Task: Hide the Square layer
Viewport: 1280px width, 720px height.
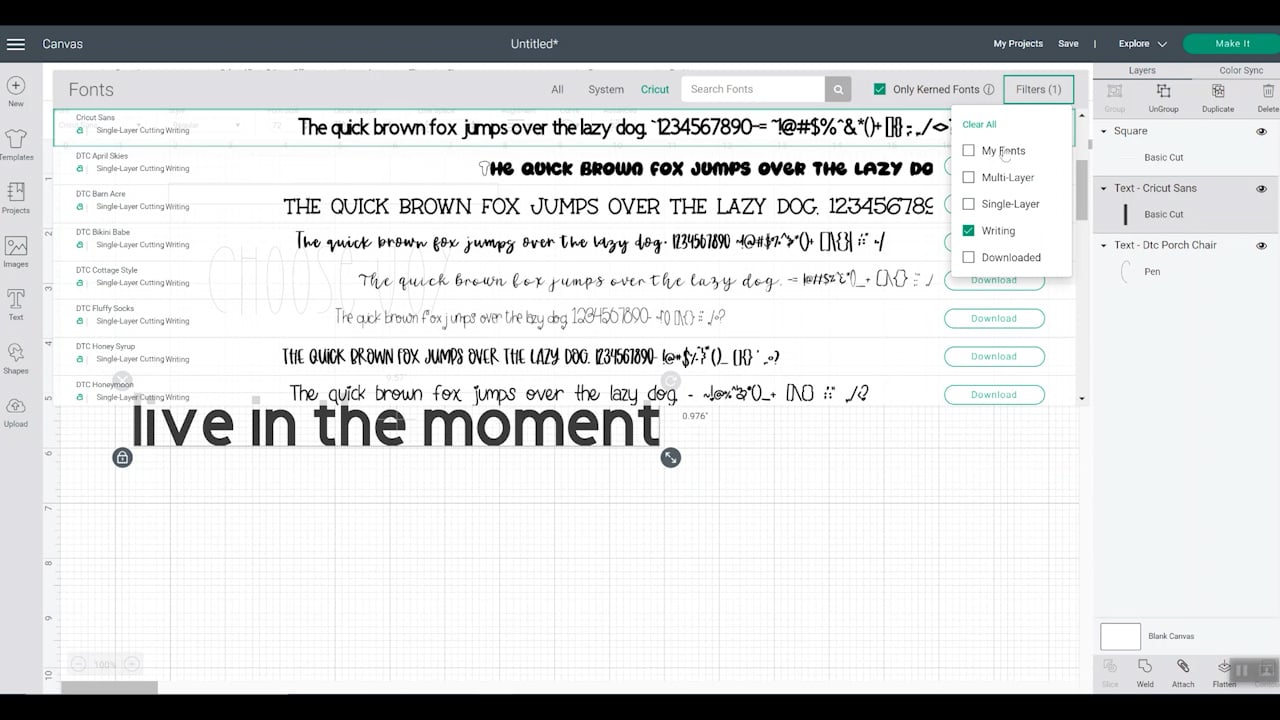Action: click(x=1261, y=131)
